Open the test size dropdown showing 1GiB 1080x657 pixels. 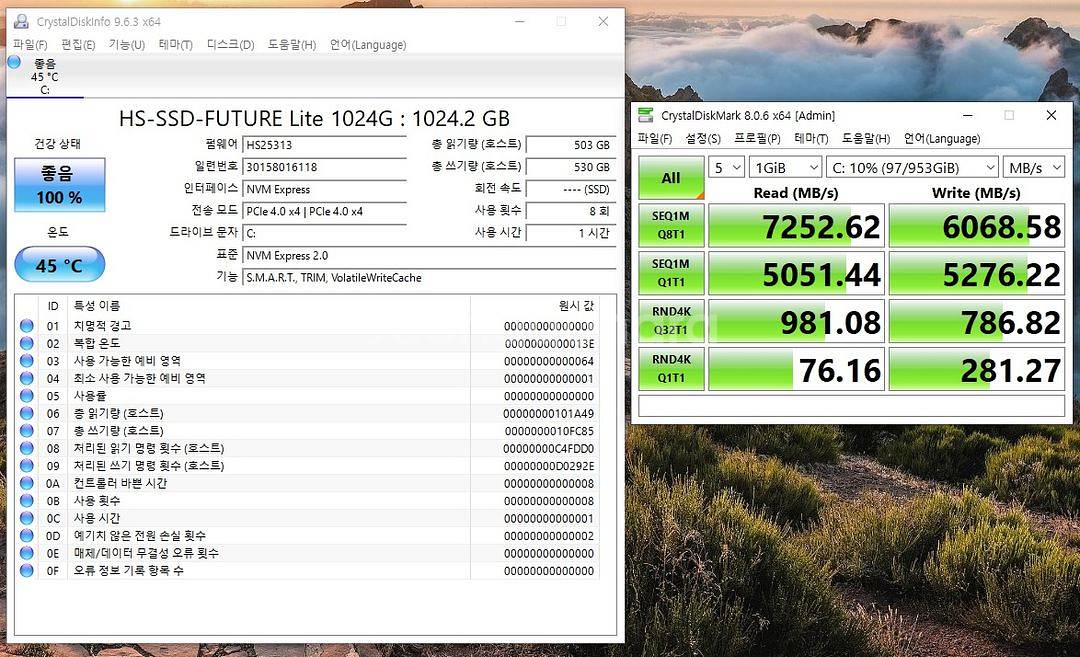pyautogui.click(x=785, y=167)
